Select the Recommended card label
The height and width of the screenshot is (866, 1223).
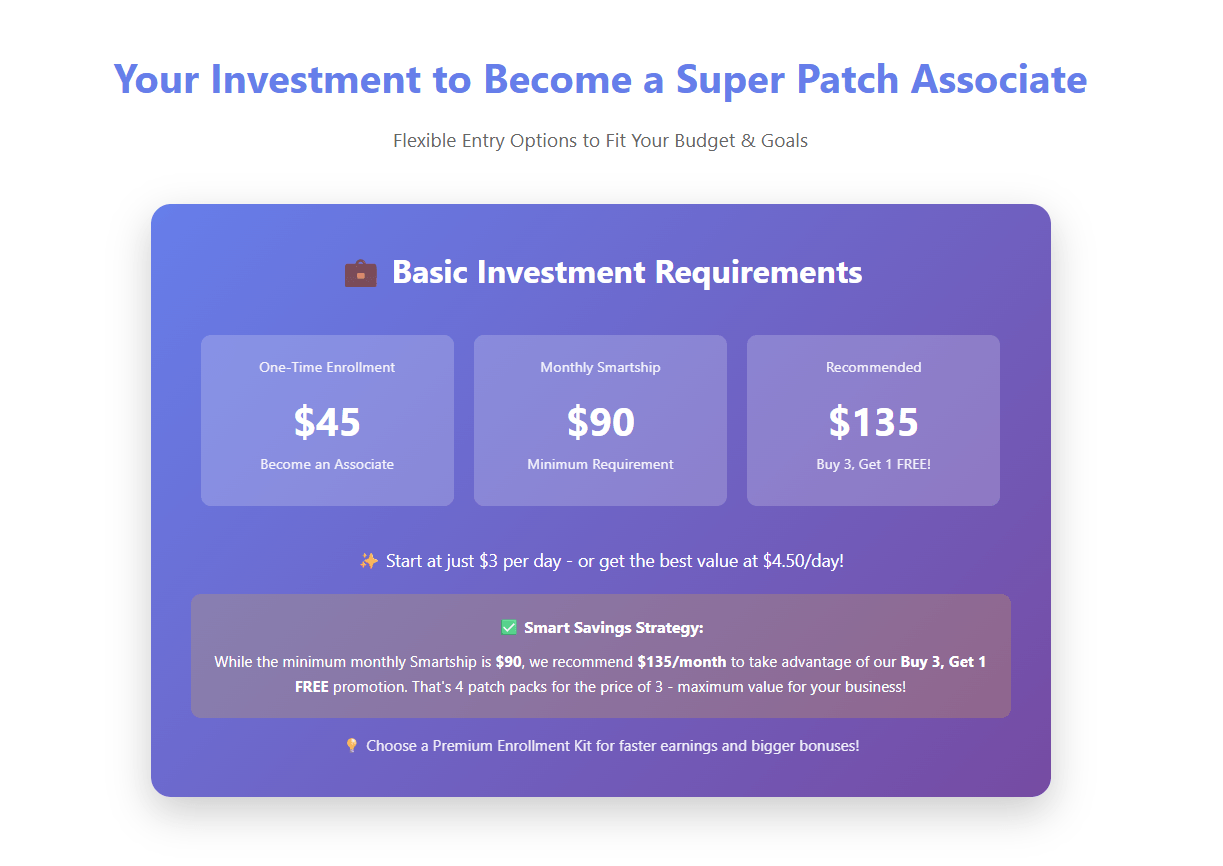pyautogui.click(x=873, y=367)
